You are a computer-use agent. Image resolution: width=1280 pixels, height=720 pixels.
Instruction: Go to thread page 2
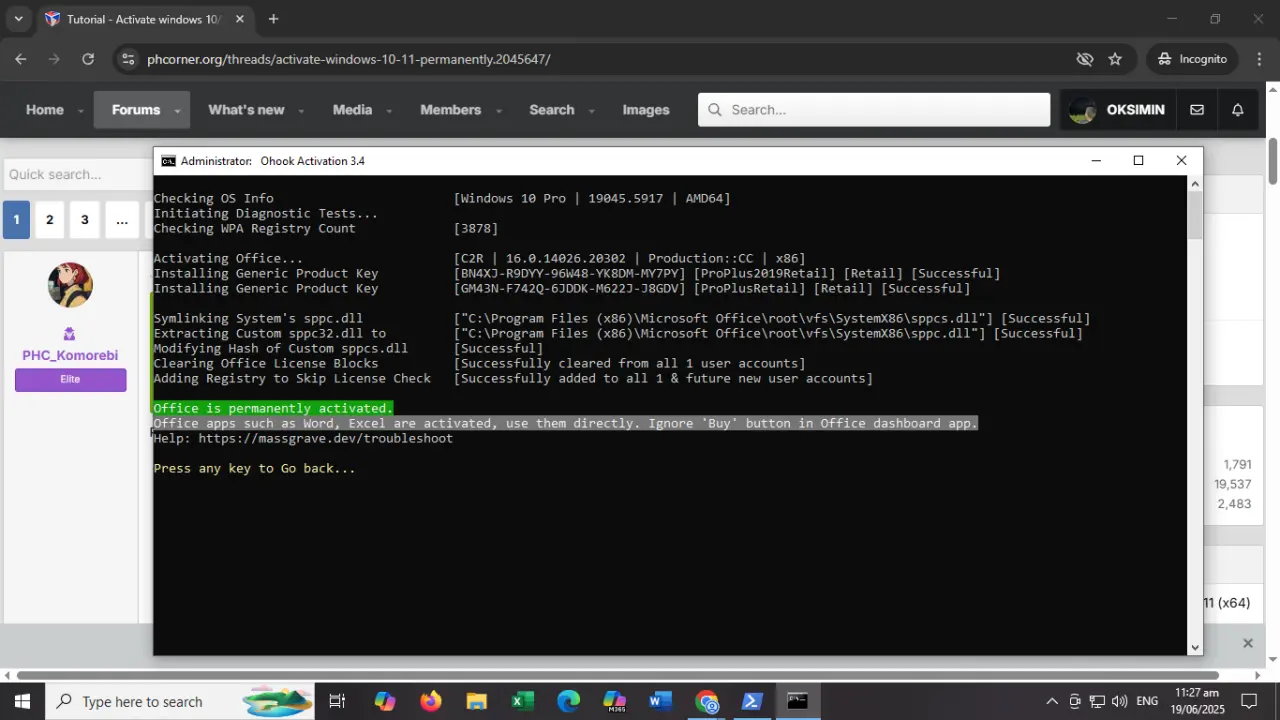[50, 220]
